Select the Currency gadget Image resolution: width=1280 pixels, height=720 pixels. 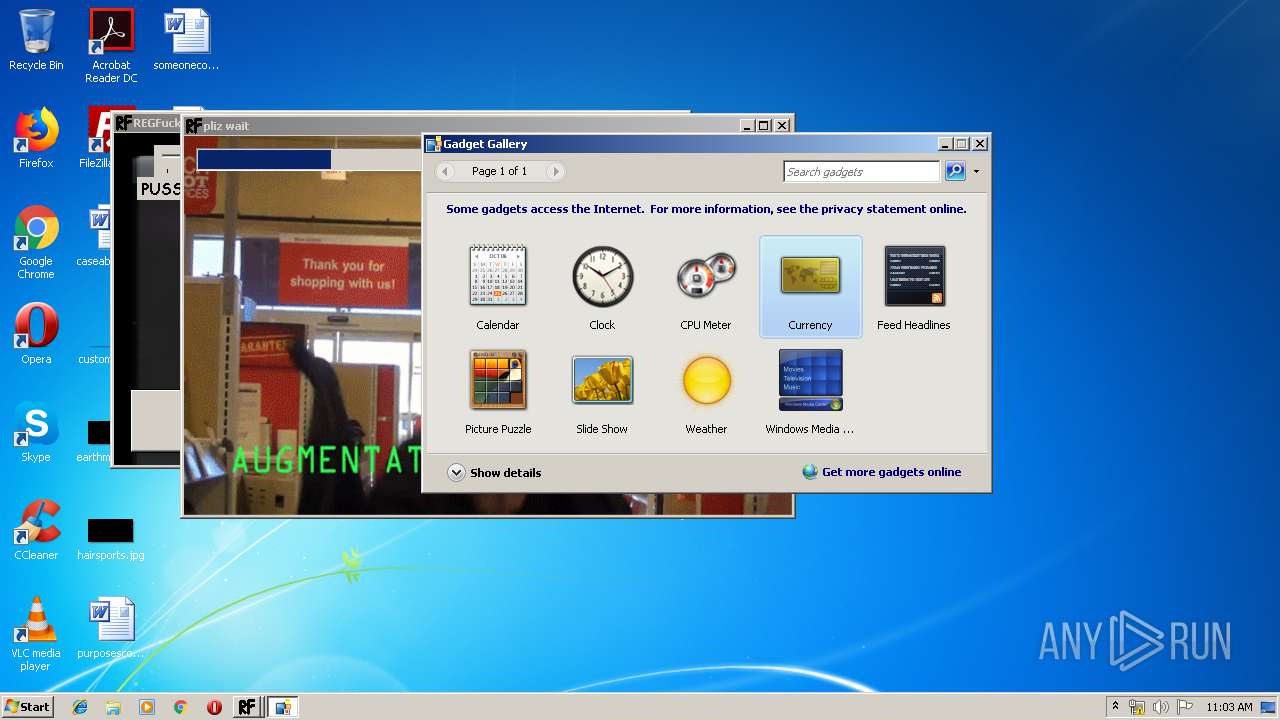810,286
